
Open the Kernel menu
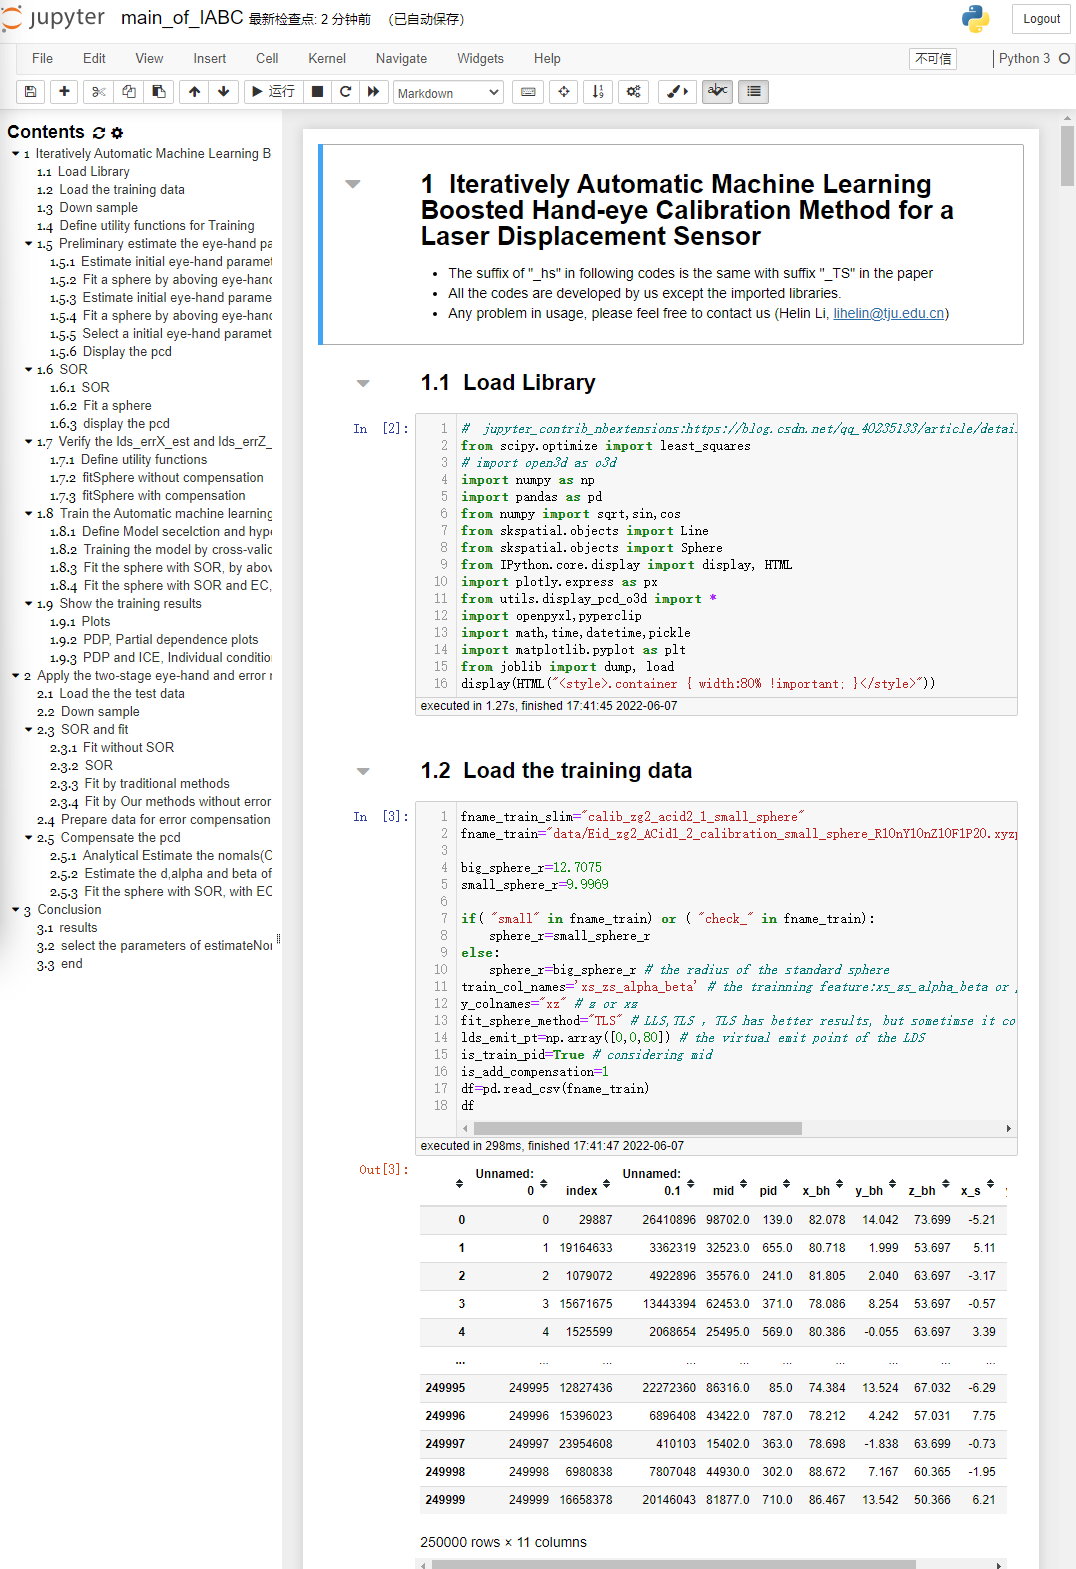pyautogui.click(x=327, y=59)
